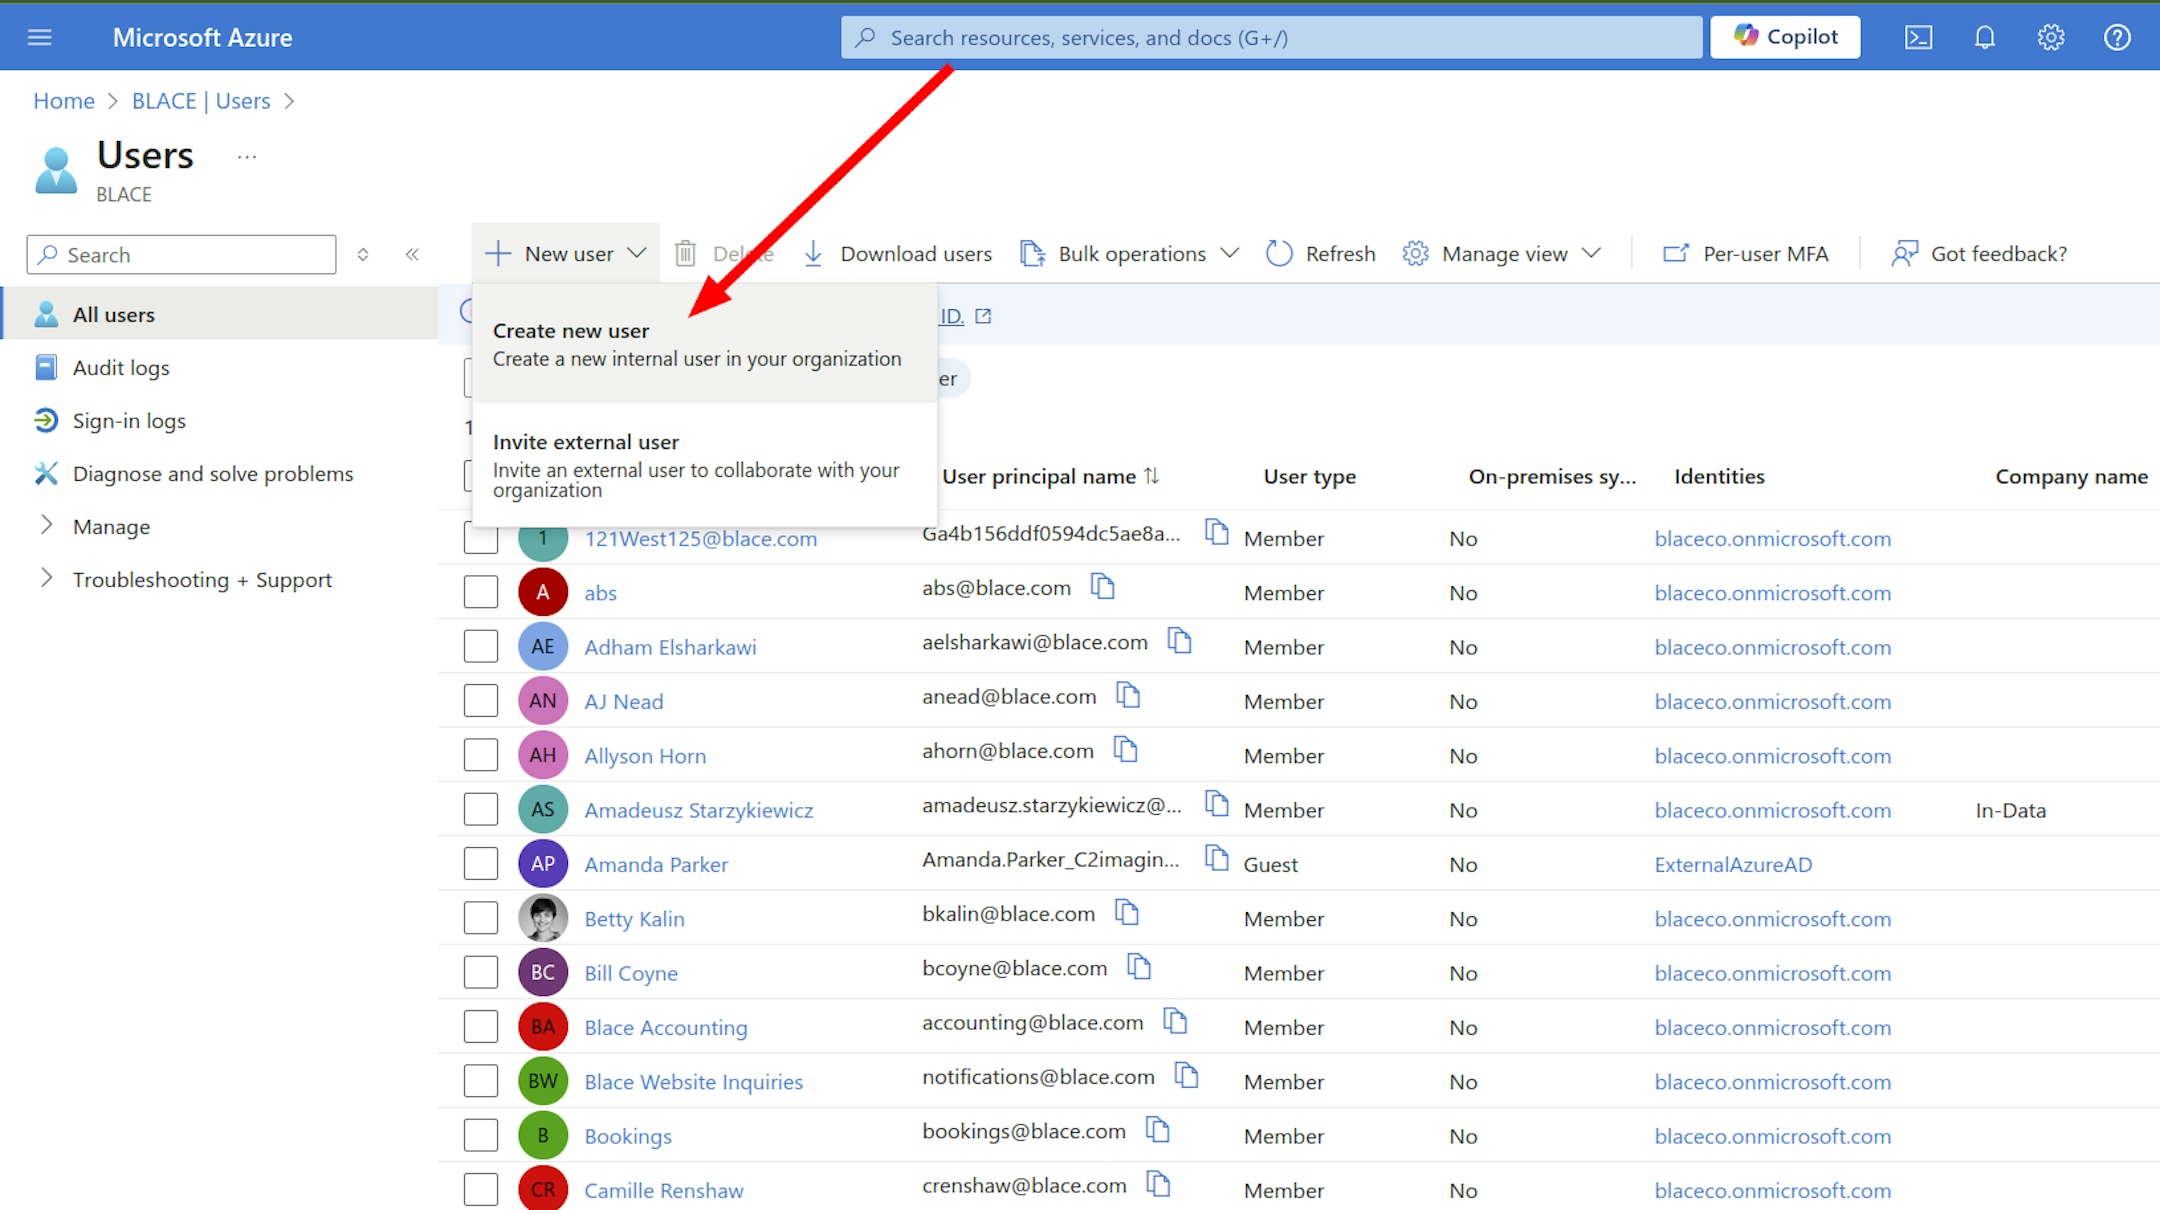The width and height of the screenshot is (2160, 1210).
Task: Open Amadeusz Starzykiewicz user link
Action: coord(698,810)
